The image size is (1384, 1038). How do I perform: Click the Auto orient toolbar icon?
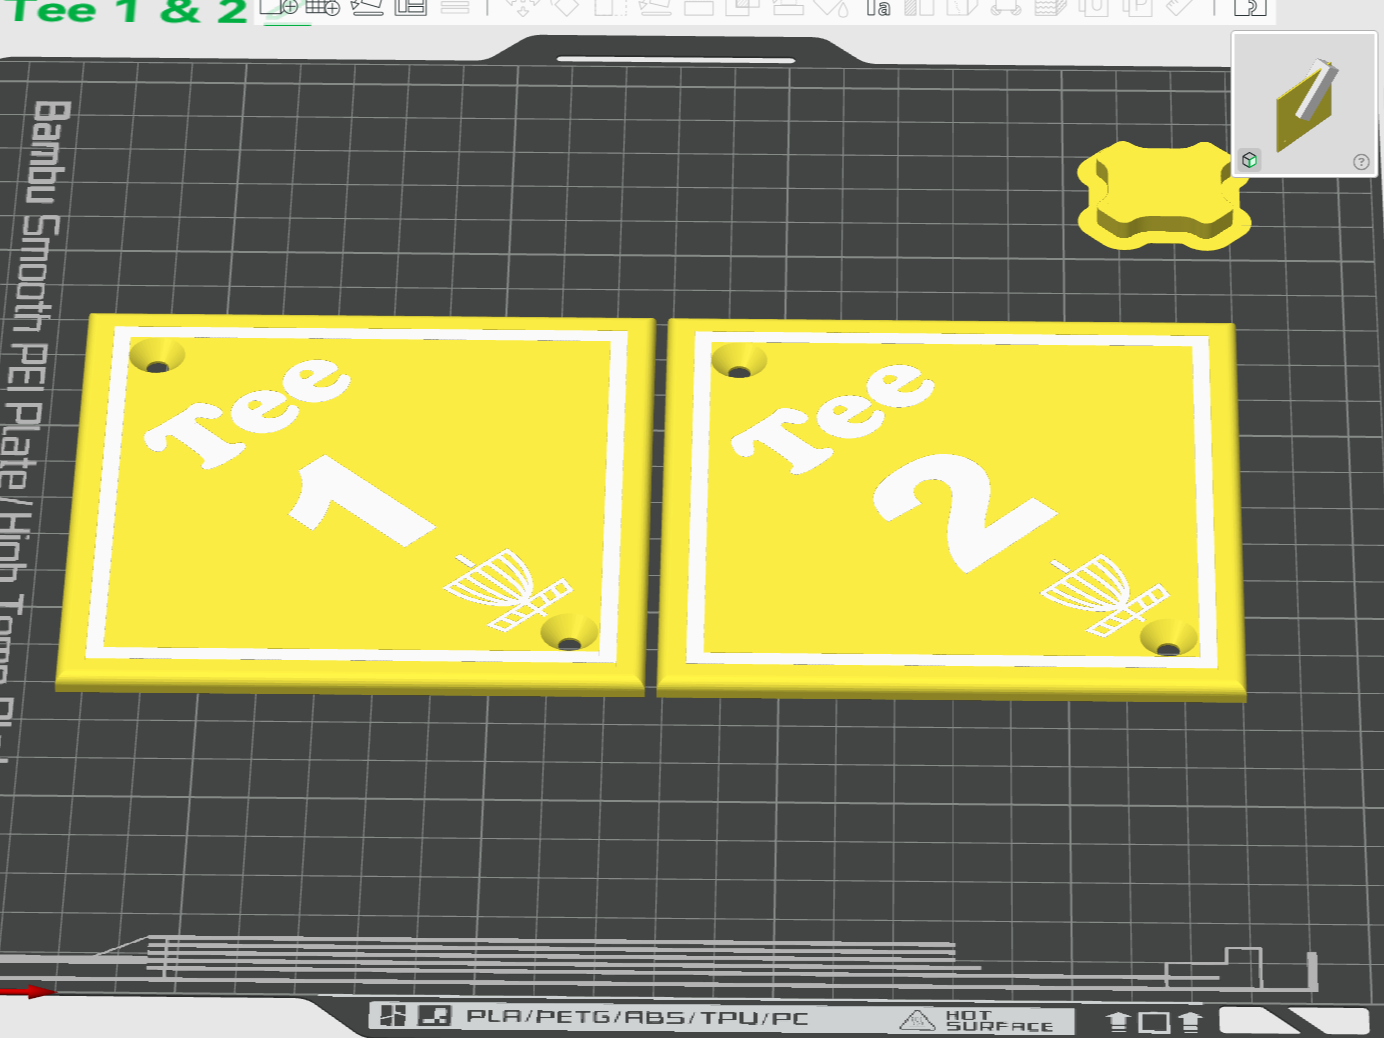pos(367,7)
